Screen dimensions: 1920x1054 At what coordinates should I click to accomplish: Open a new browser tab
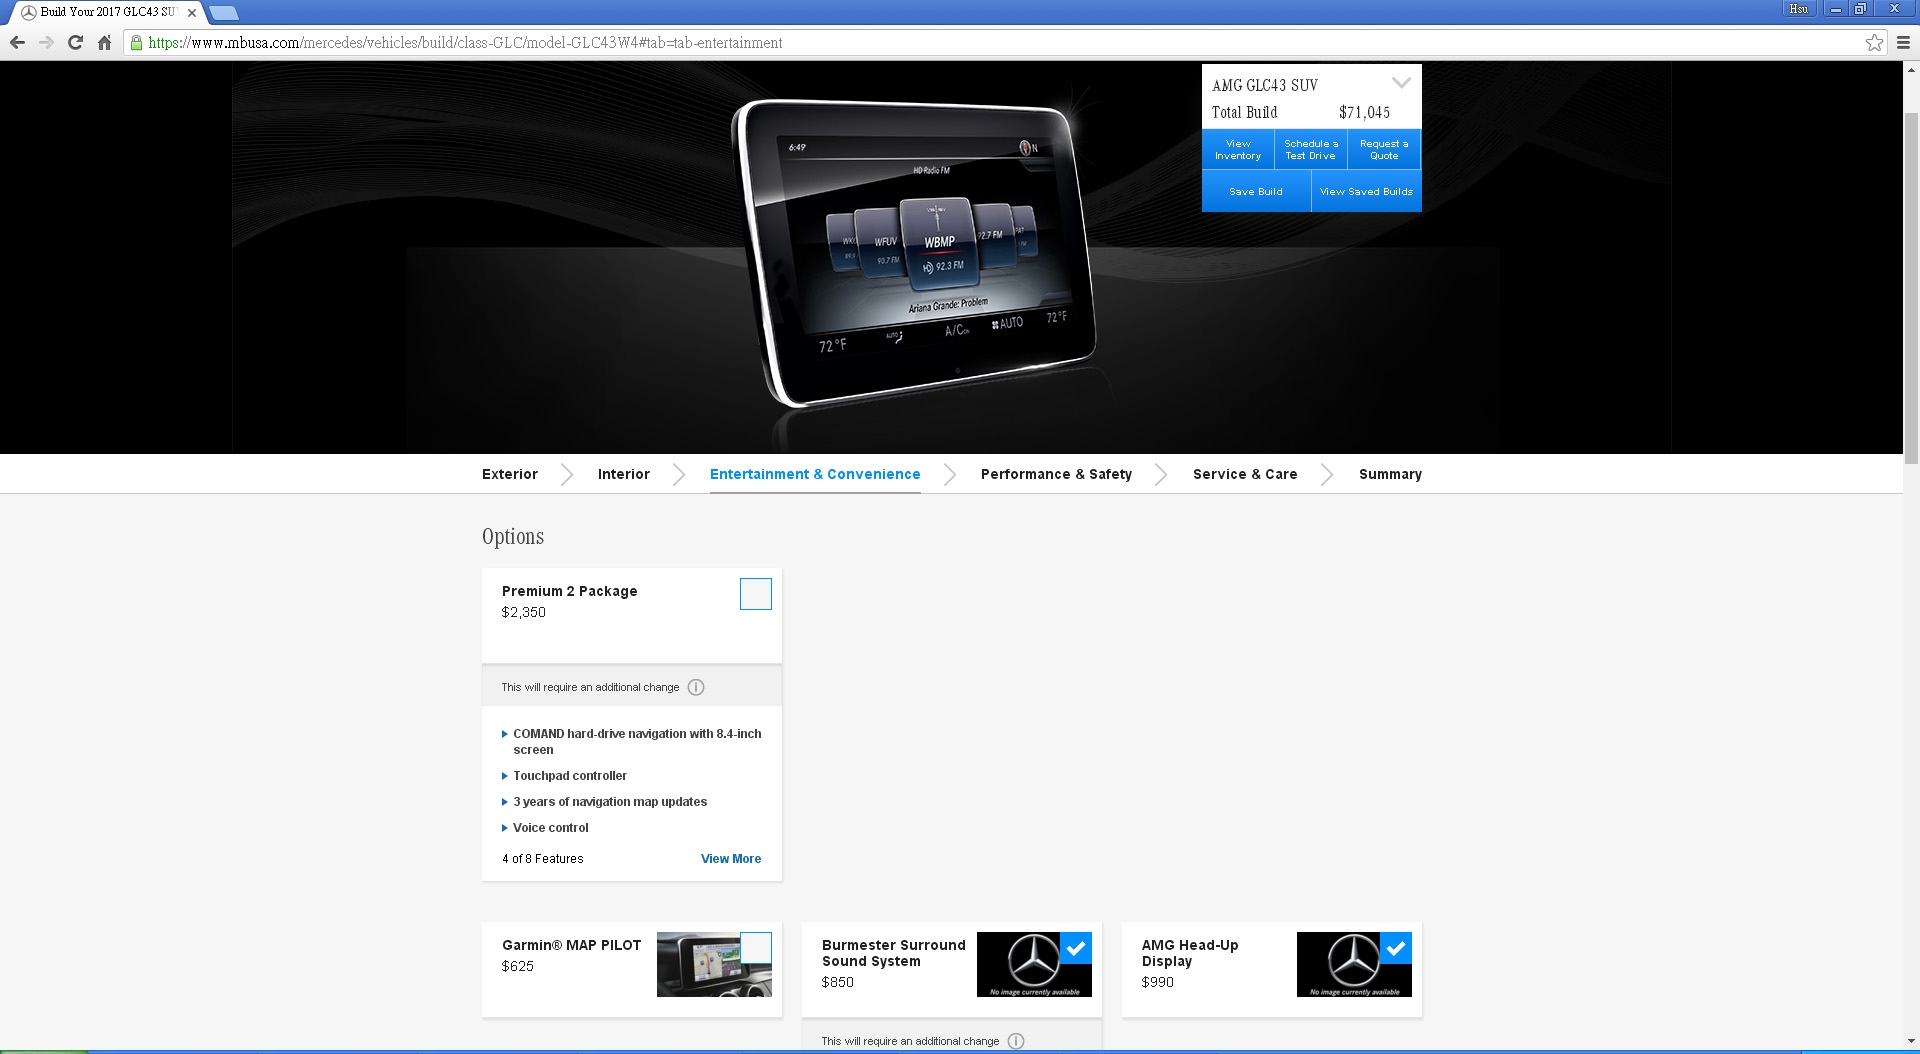(x=223, y=13)
